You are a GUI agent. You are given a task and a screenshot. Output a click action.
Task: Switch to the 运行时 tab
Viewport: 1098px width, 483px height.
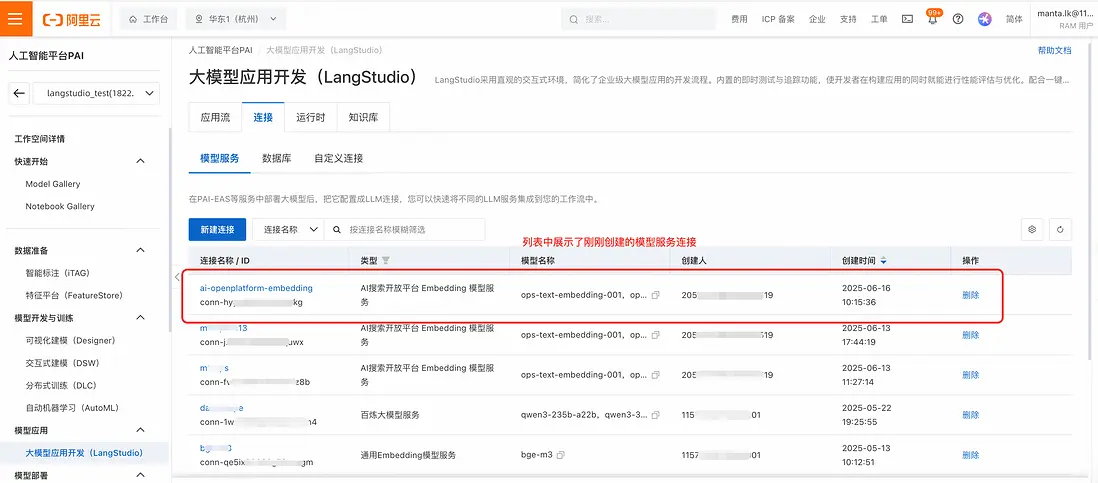[310, 118]
